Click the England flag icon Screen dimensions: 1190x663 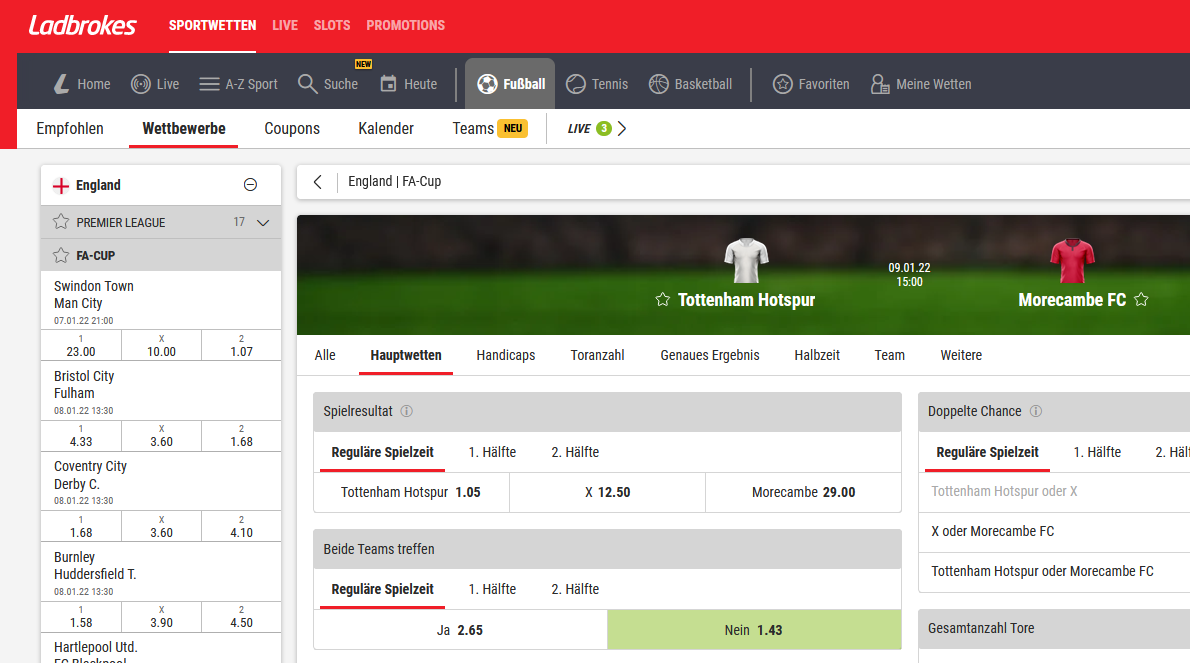(x=61, y=185)
